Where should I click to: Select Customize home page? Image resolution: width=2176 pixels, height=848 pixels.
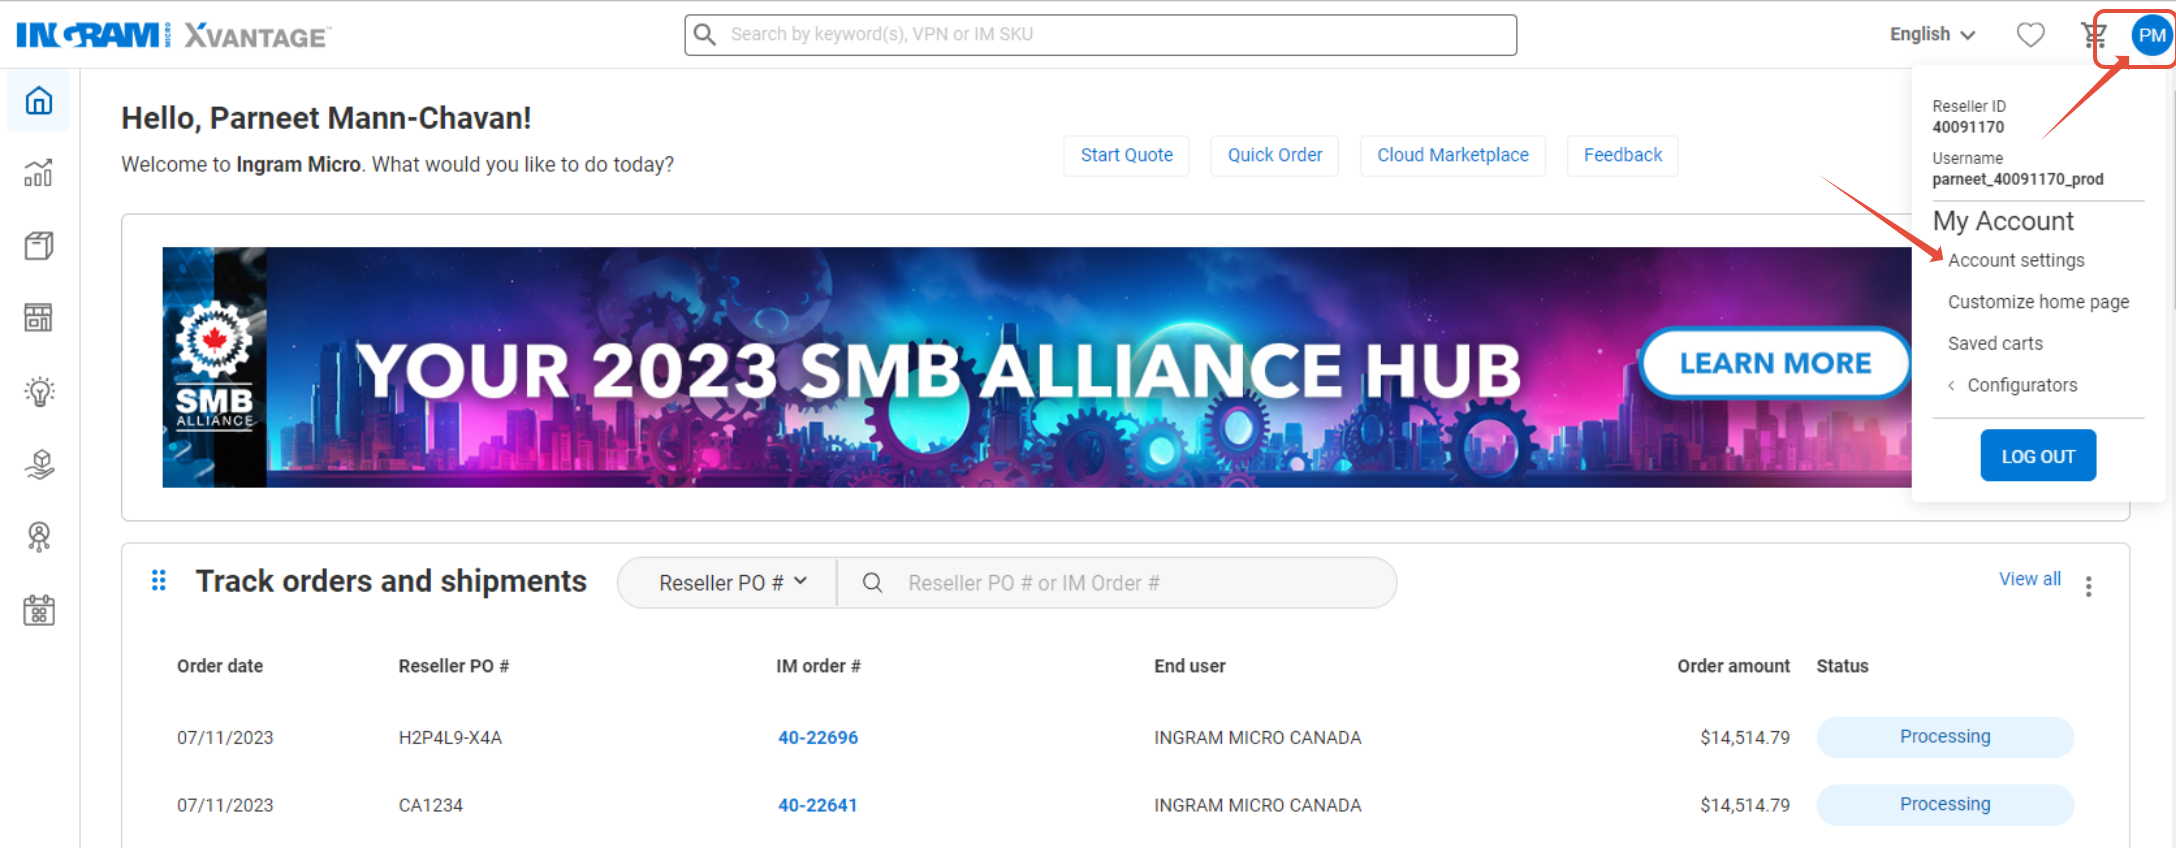[2038, 302]
